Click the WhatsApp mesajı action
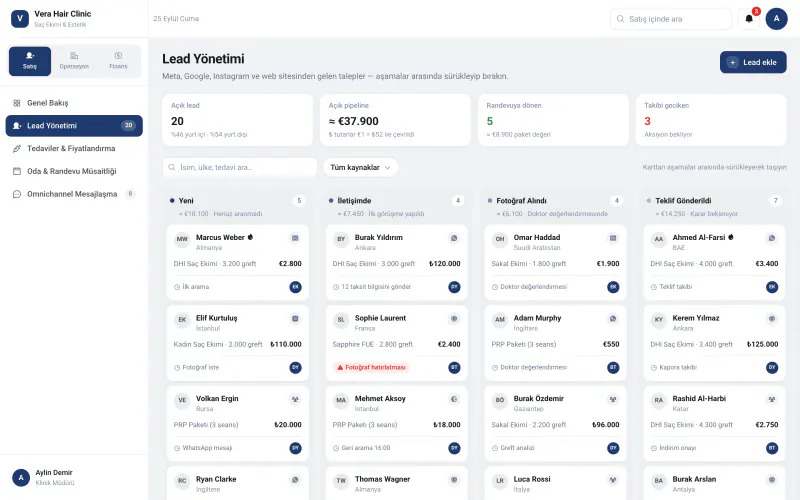This screenshot has width=800, height=500. click(x=203, y=448)
